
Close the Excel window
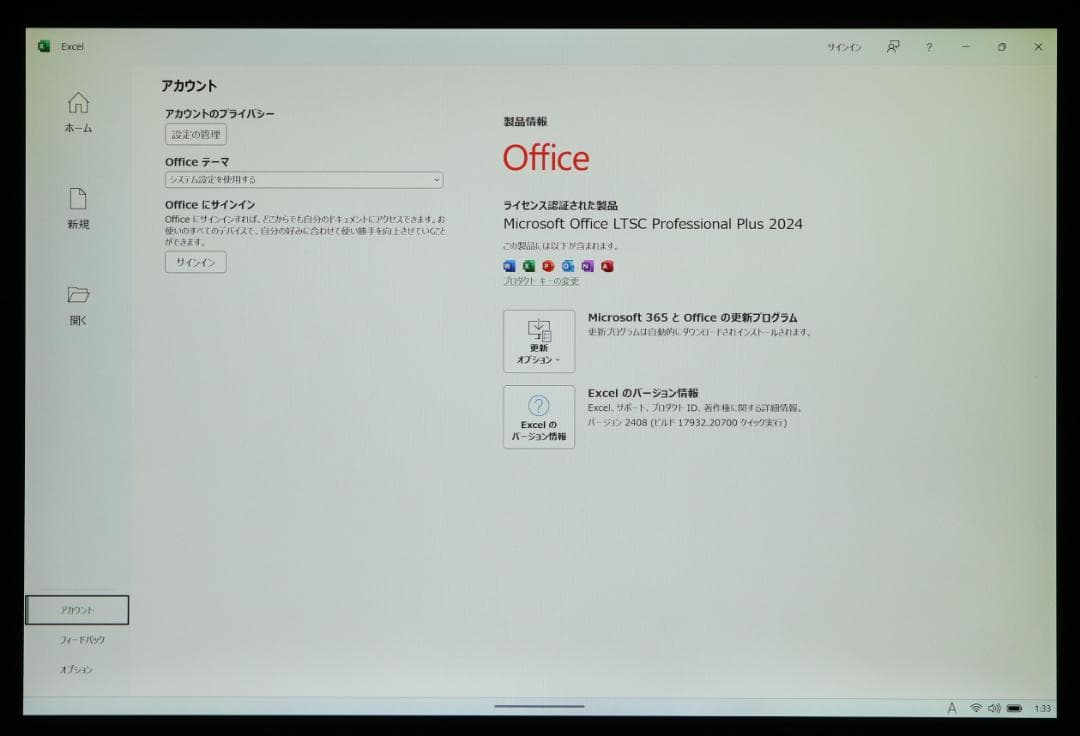[x=1038, y=47]
